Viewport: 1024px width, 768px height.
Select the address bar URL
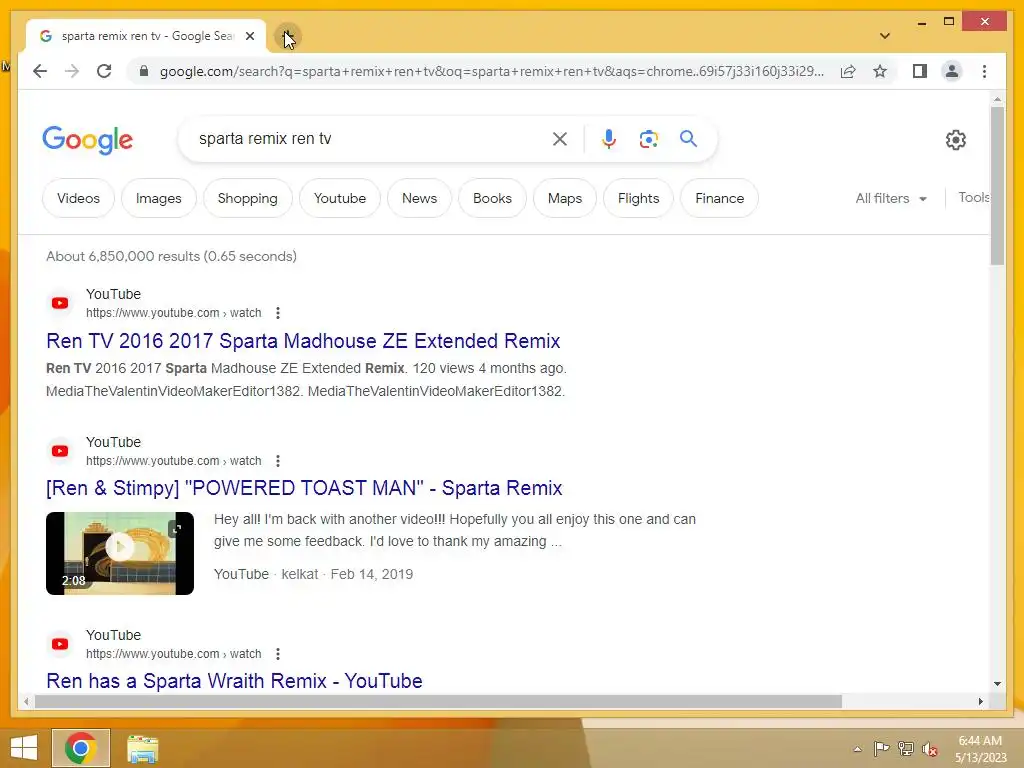(x=491, y=71)
